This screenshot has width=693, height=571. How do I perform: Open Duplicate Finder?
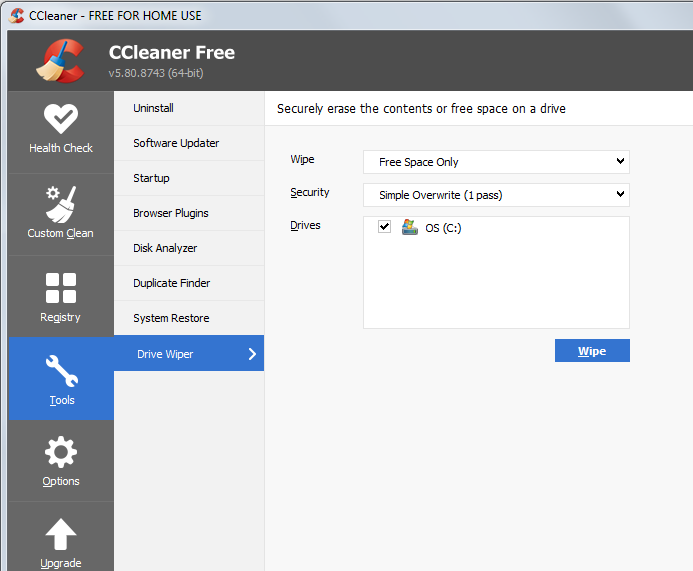coord(189,283)
